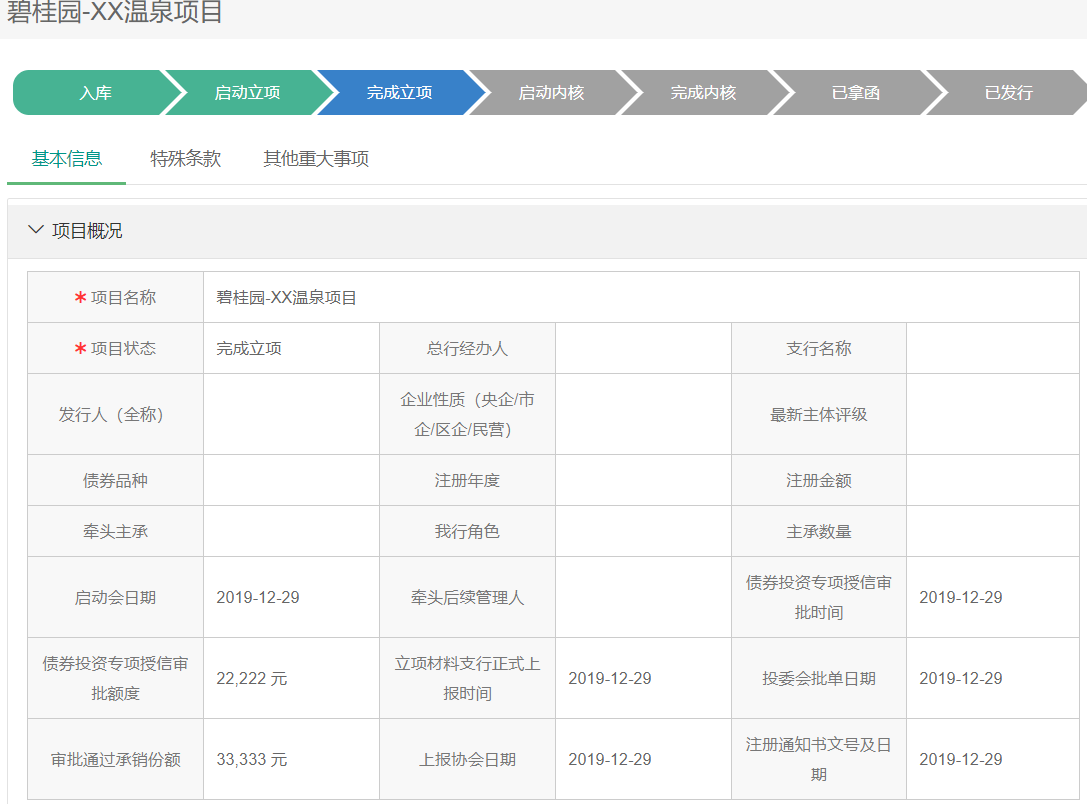This screenshot has height=804, width=1087.
Task: Click the empty 牵头后续管理人 field
Action: (x=643, y=597)
